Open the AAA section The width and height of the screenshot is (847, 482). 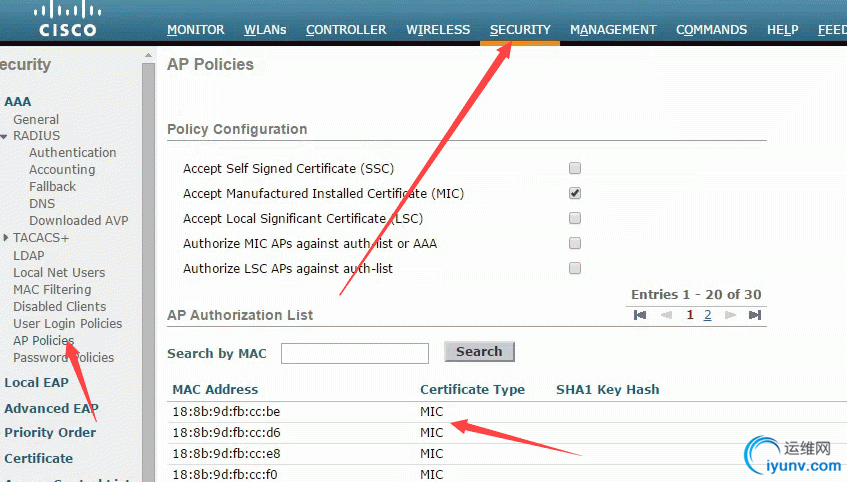pyautogui.click(x=18, y=102)
